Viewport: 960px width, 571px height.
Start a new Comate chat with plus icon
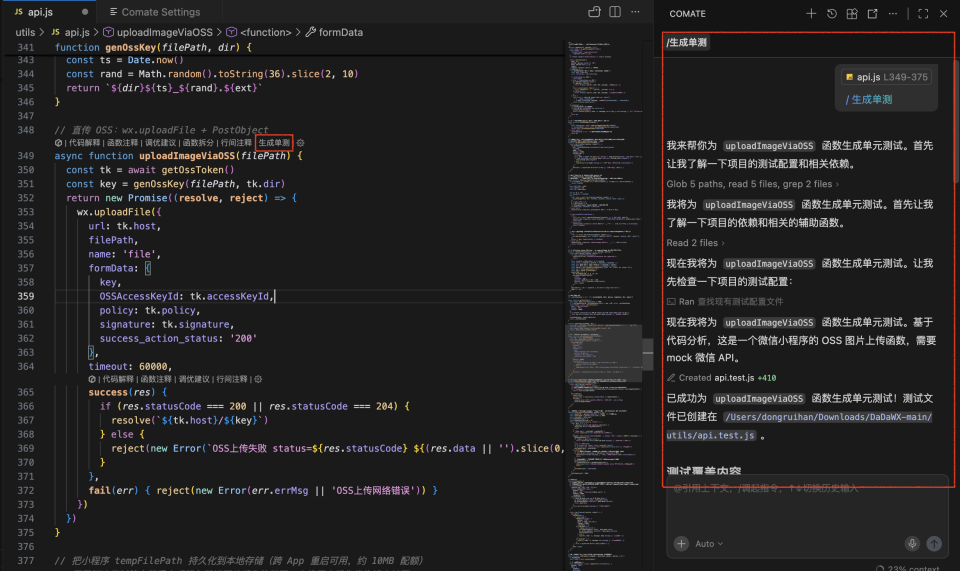click(x=811, y=13)
